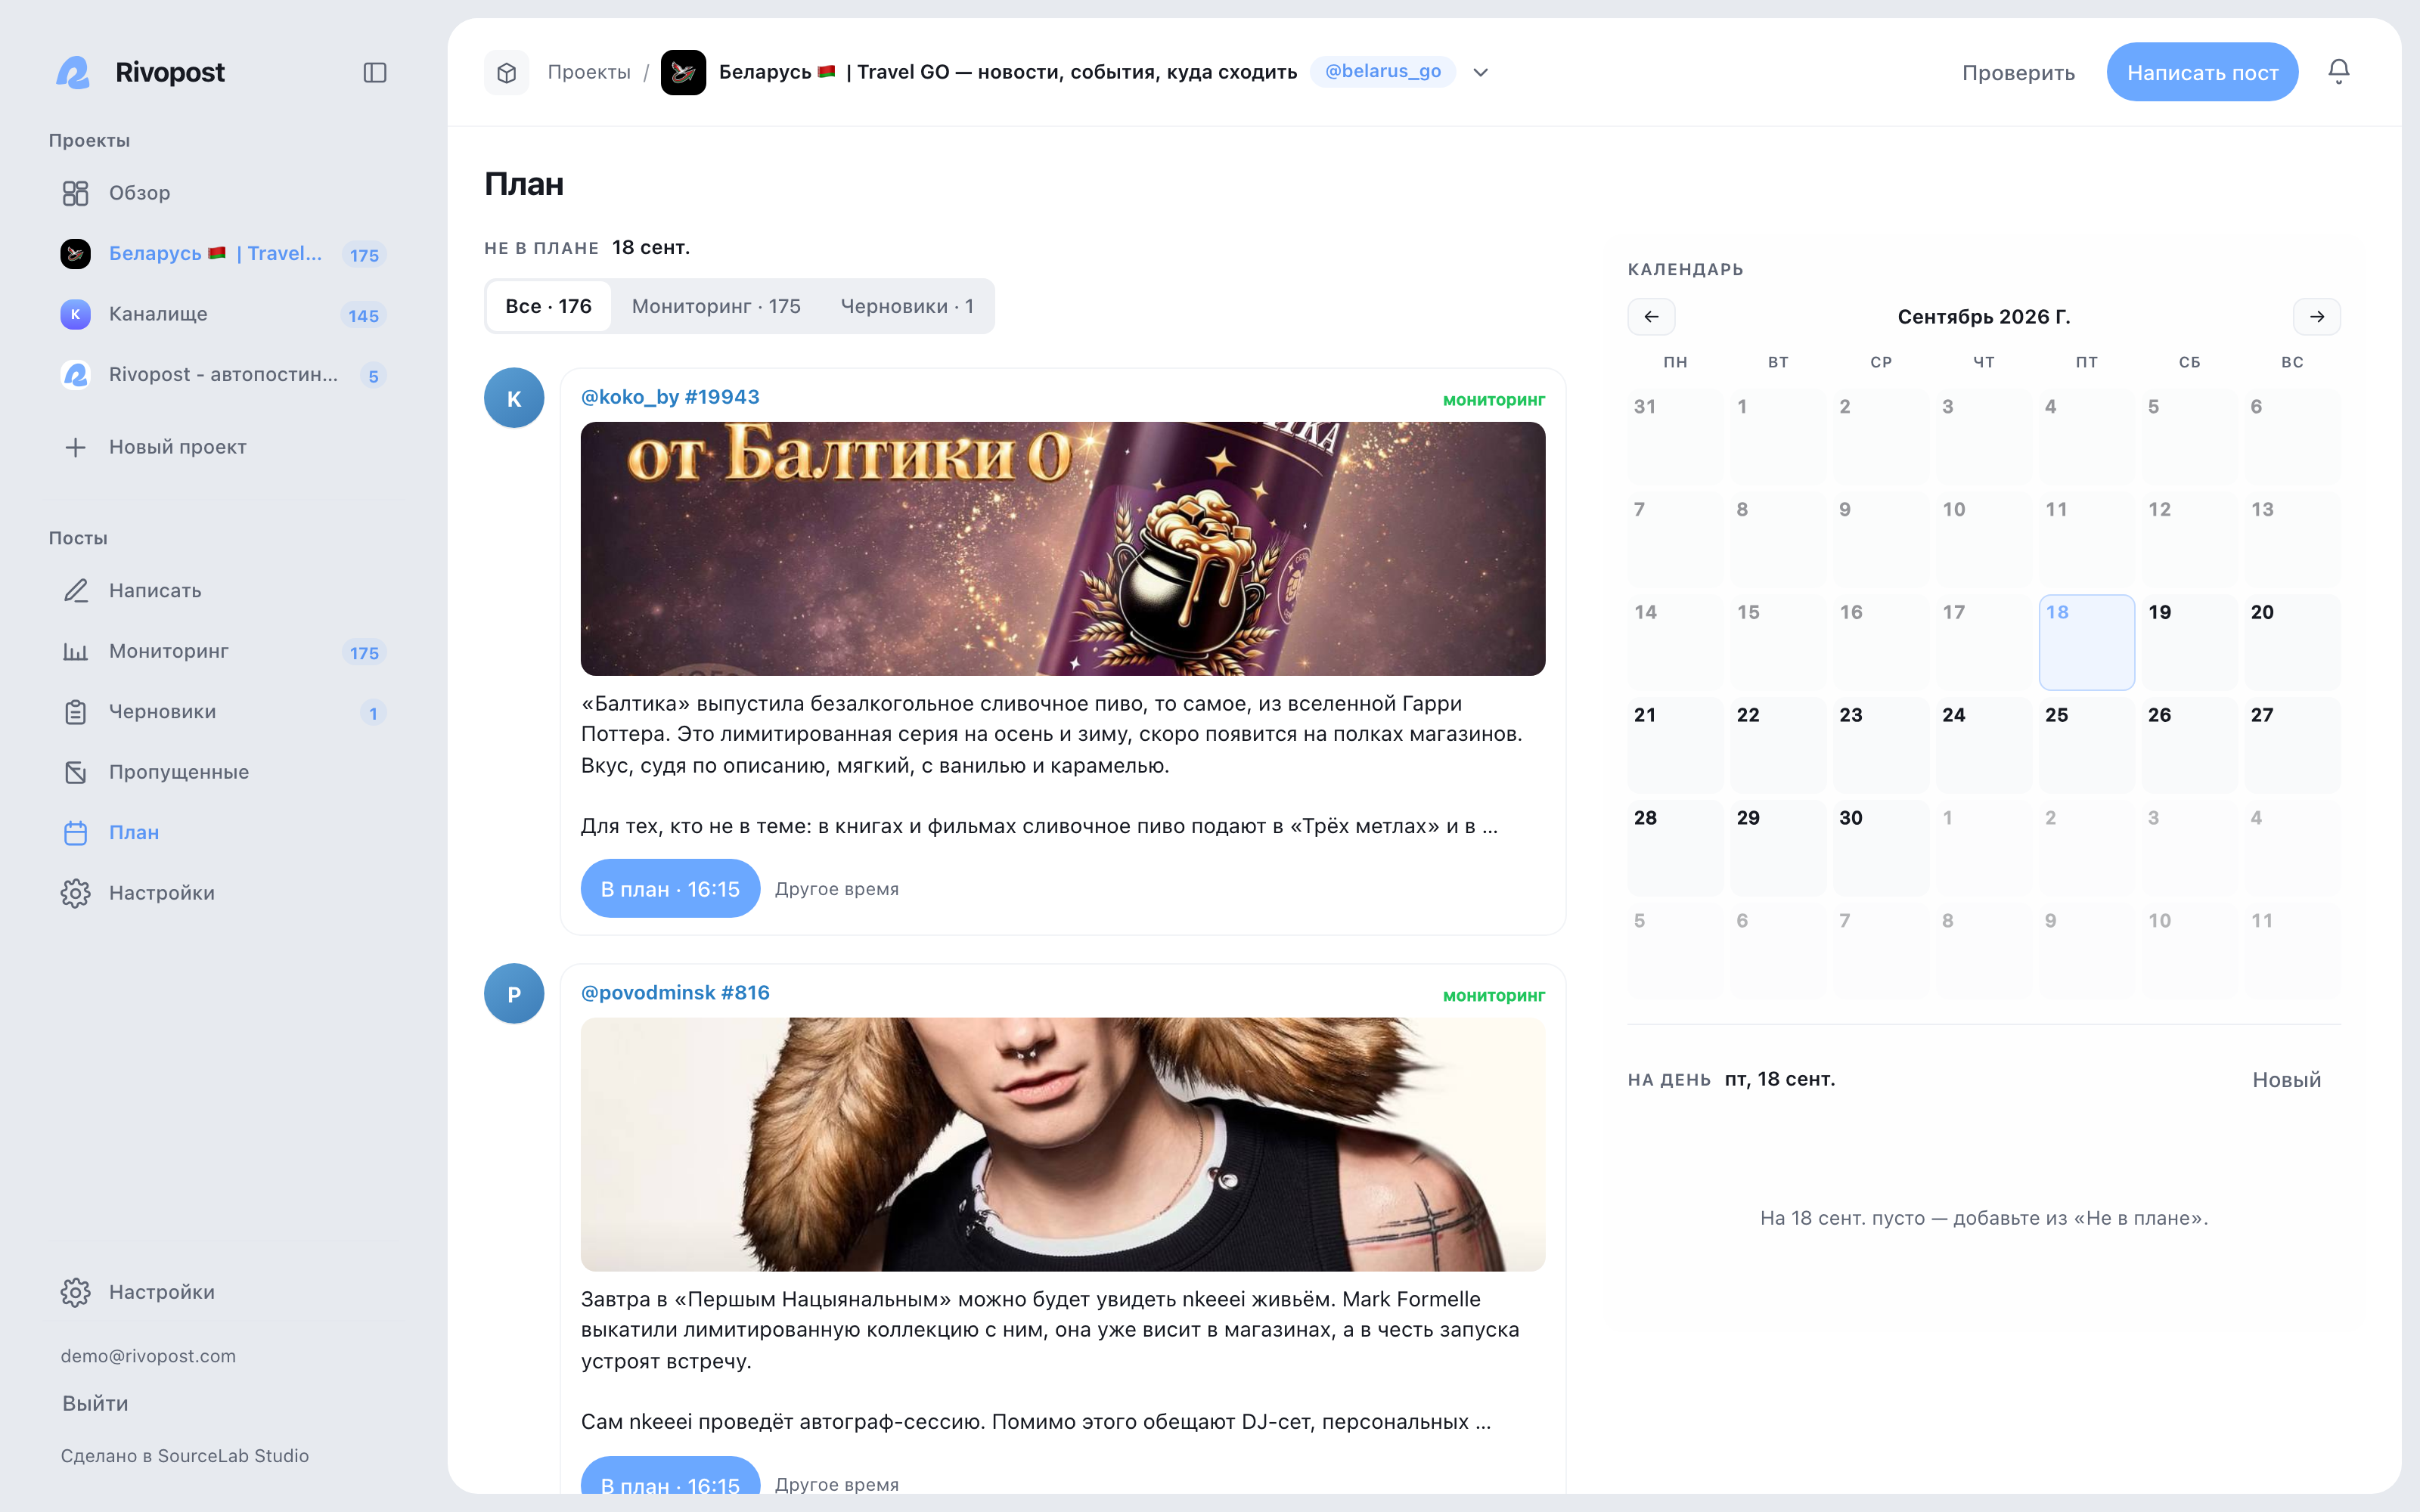Add the koko_by post to the plan at 16:15
This screenshot has height=1512, width=2420.
[x=670, y=888]
